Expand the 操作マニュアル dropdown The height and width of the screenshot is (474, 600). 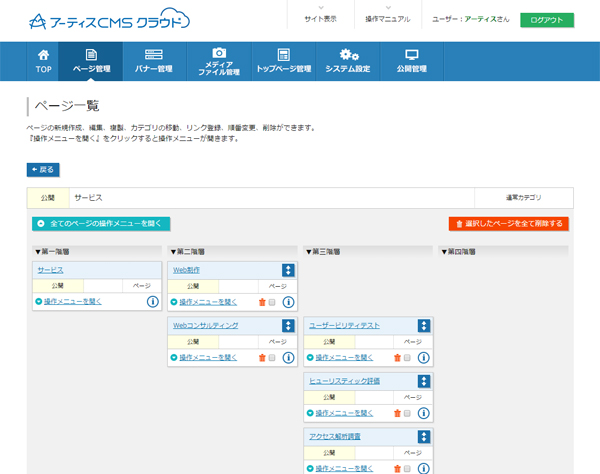pyautogui.click(x=388, y=15)
